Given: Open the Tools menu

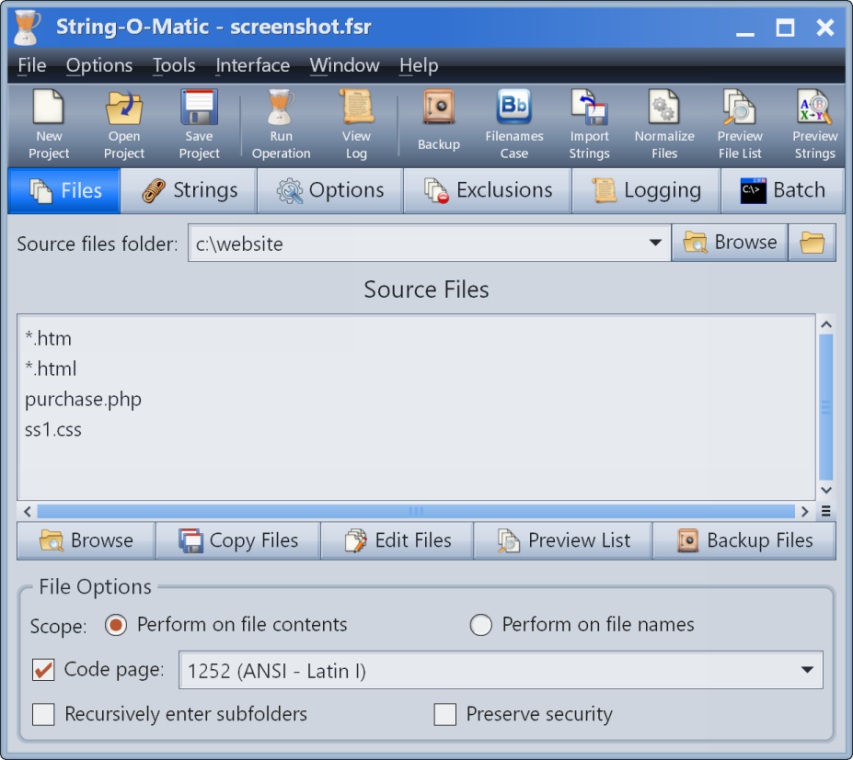Looking at the screenshot, I should [174, 65].
